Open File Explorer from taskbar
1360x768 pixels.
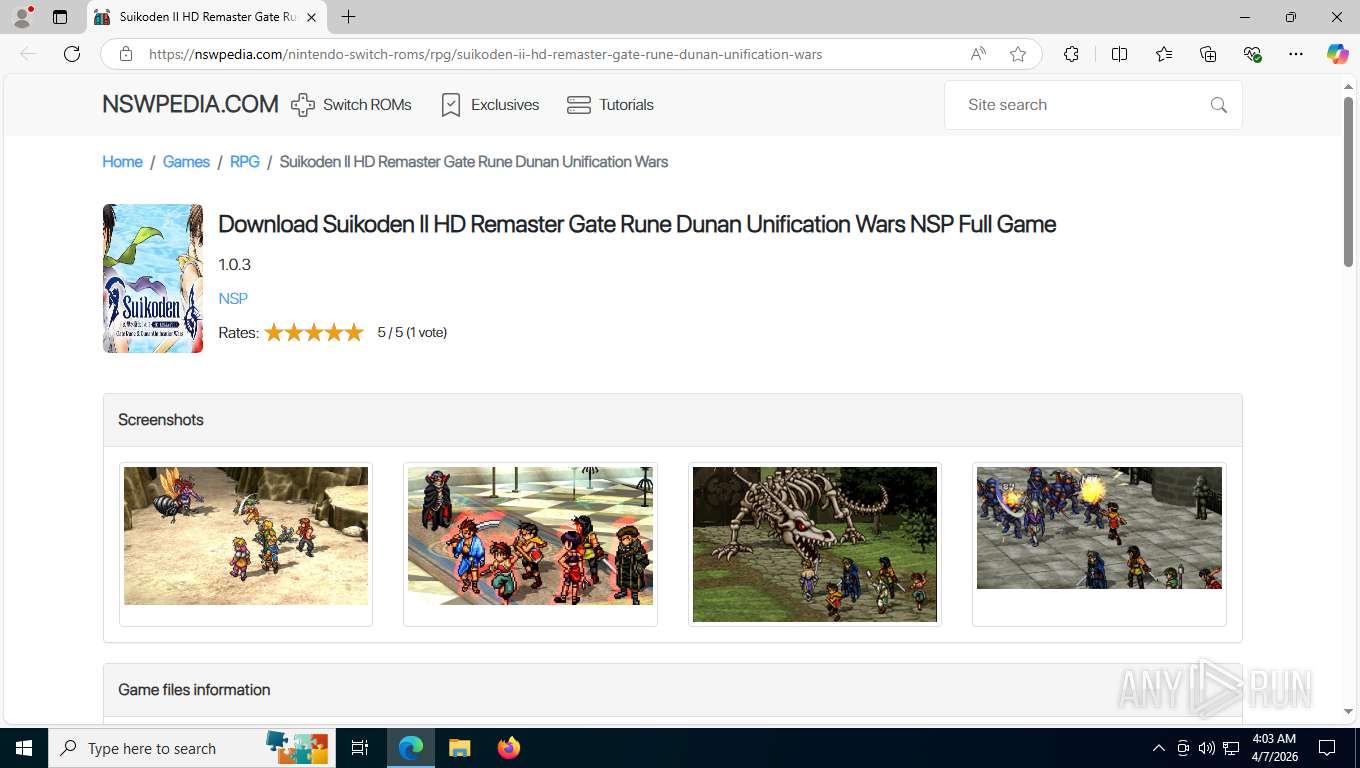459,748
